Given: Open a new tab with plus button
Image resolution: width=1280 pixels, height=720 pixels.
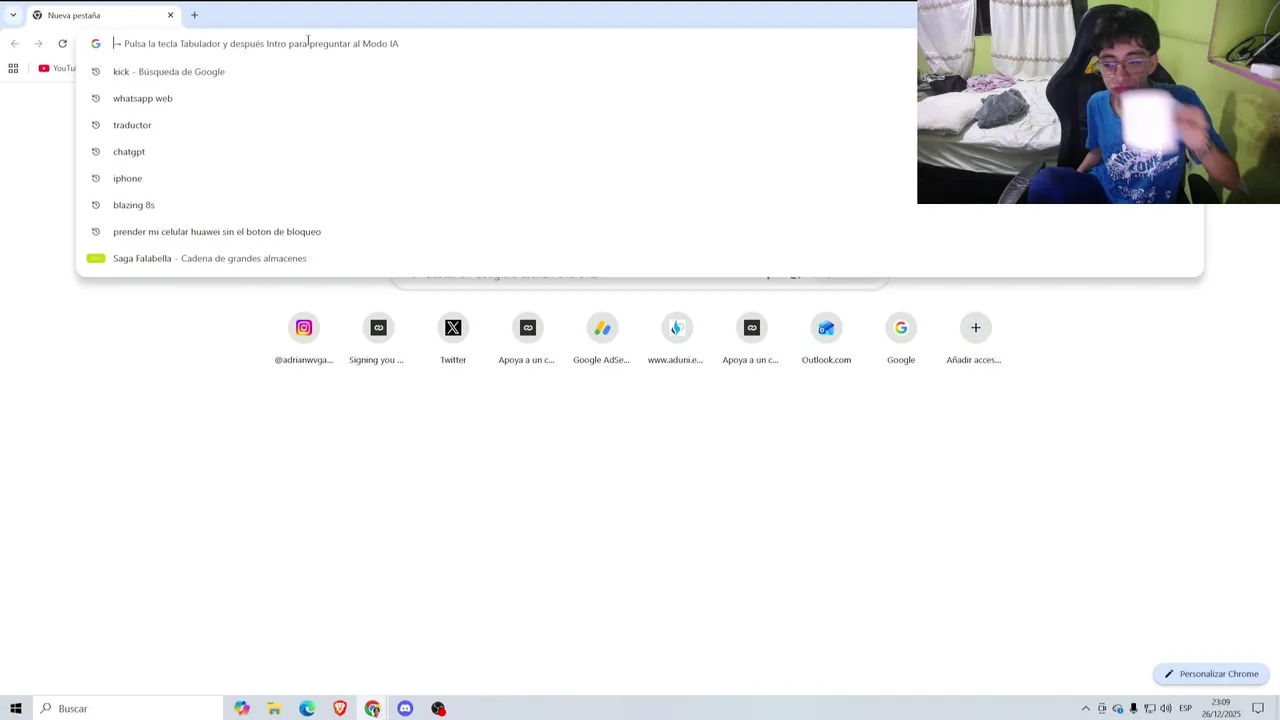Looking at the screenshot, I should 195,15.
